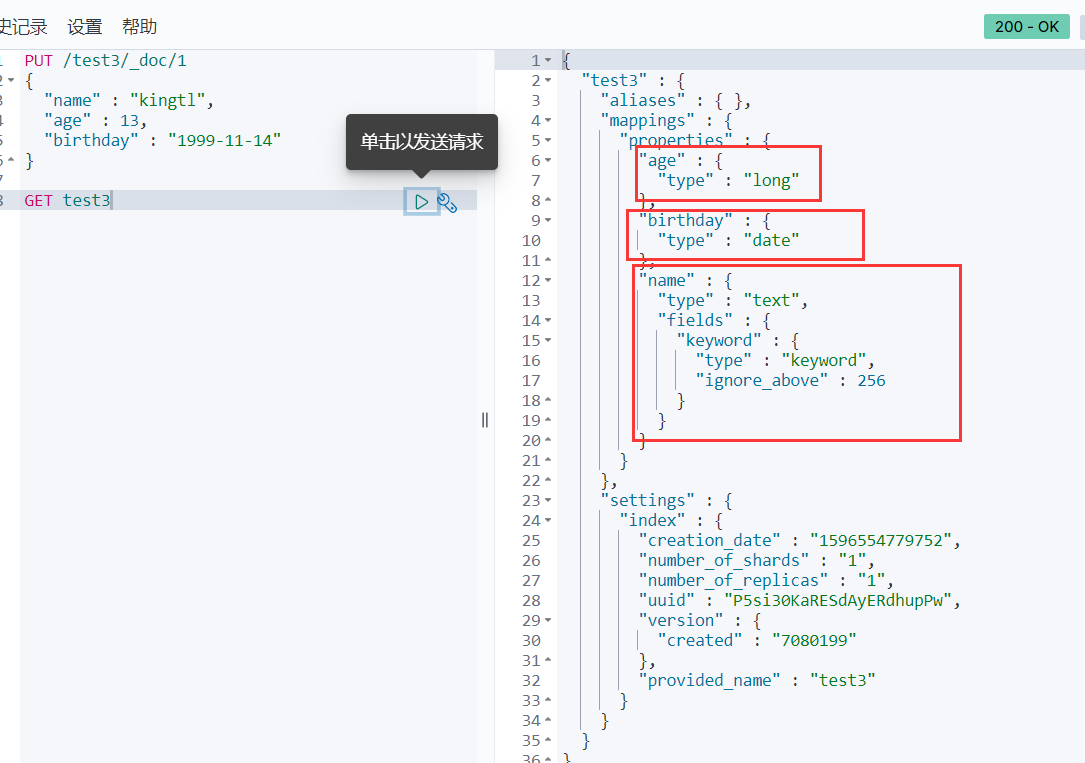
Task: Click the green send request play icon
Action: 421,202
